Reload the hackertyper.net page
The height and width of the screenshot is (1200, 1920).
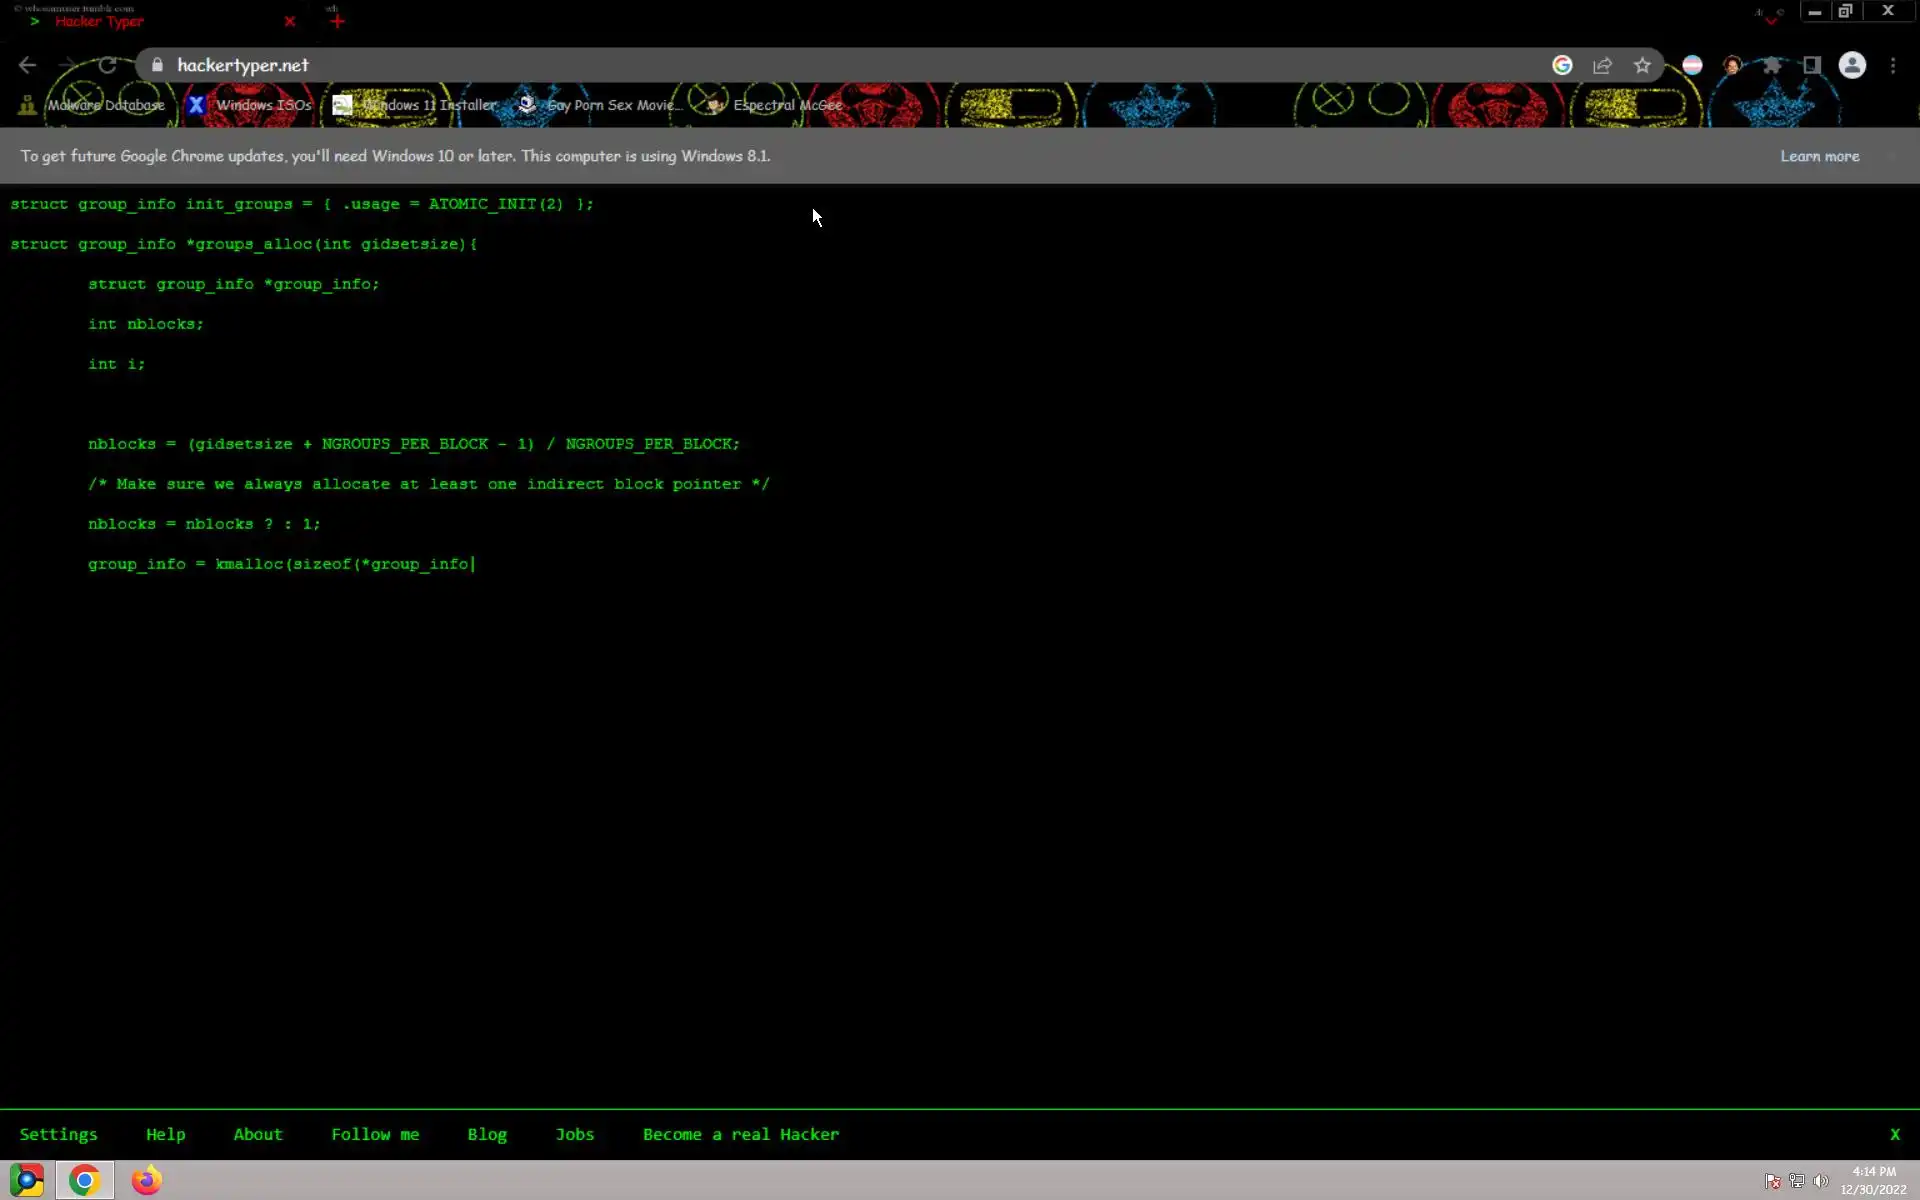pyautogui.click(x=107, y=65)
